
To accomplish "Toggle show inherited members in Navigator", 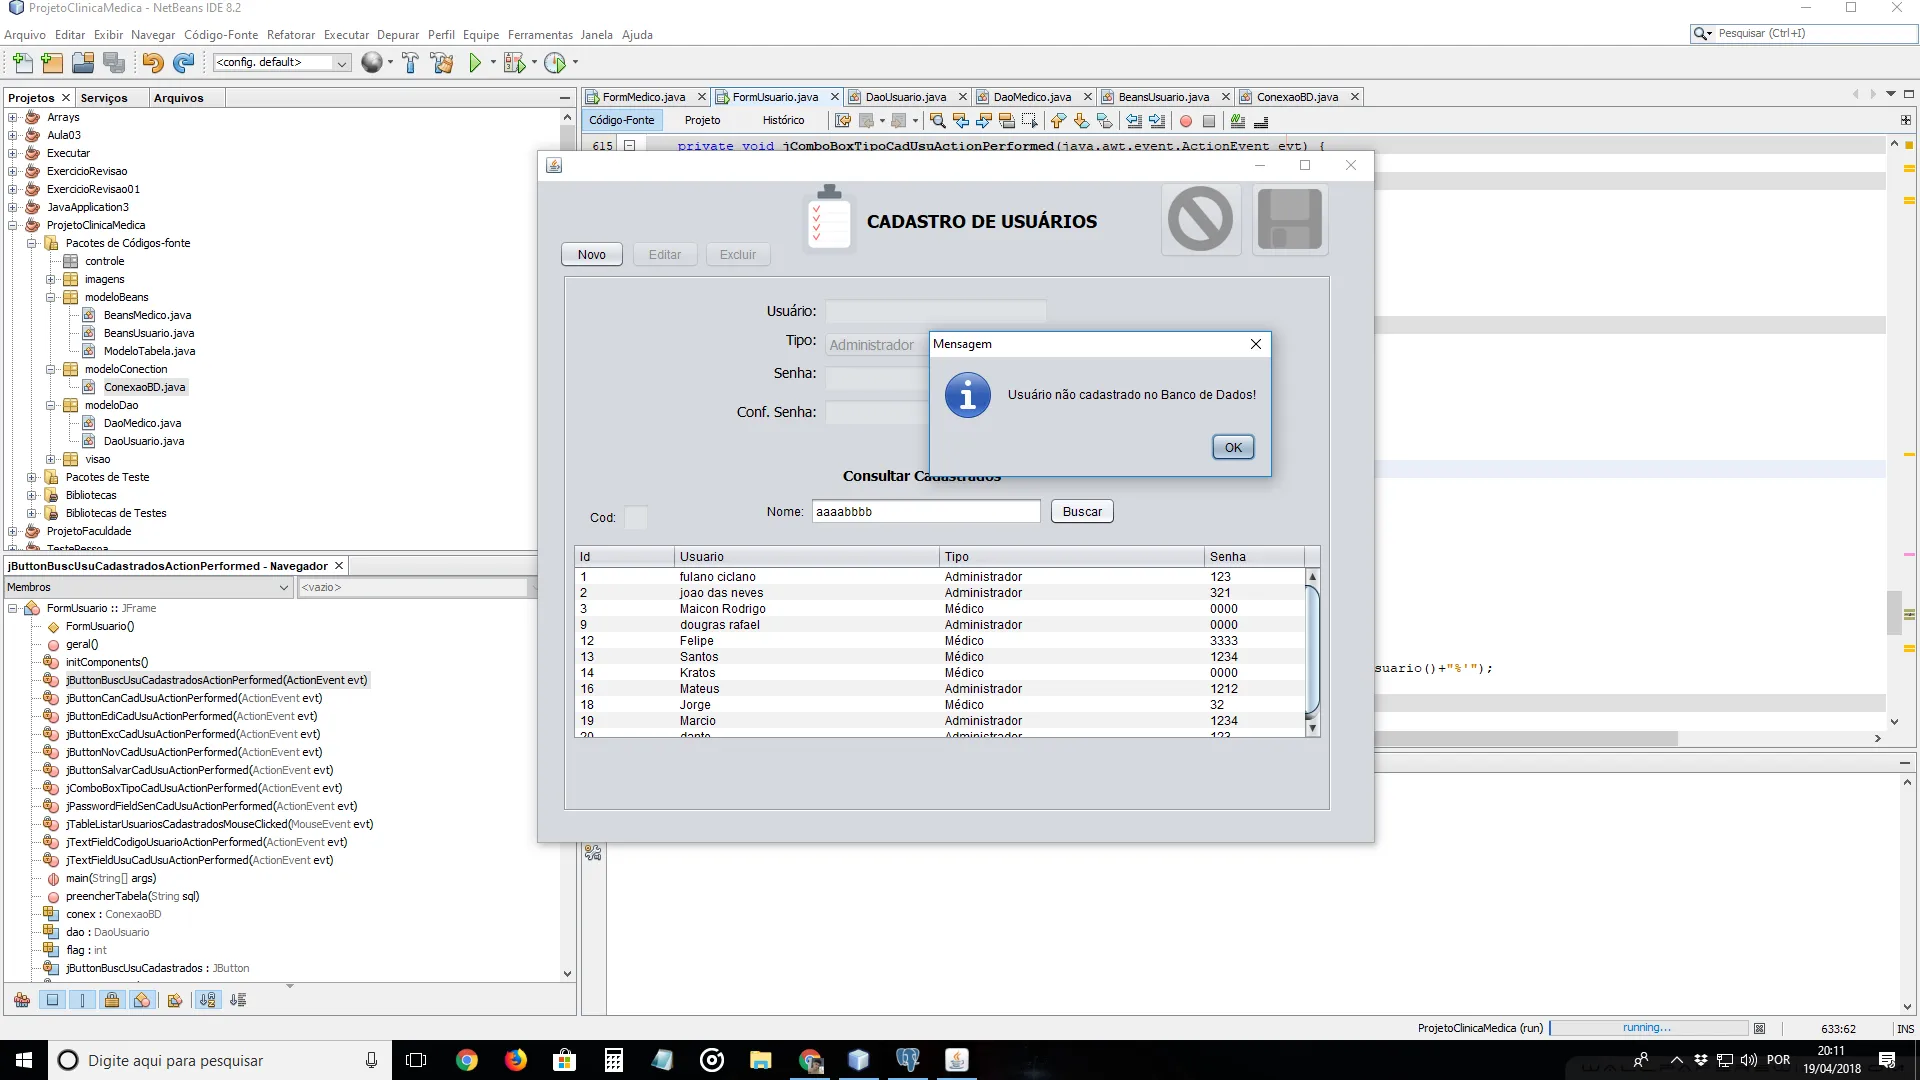I will coord(22,1000).
